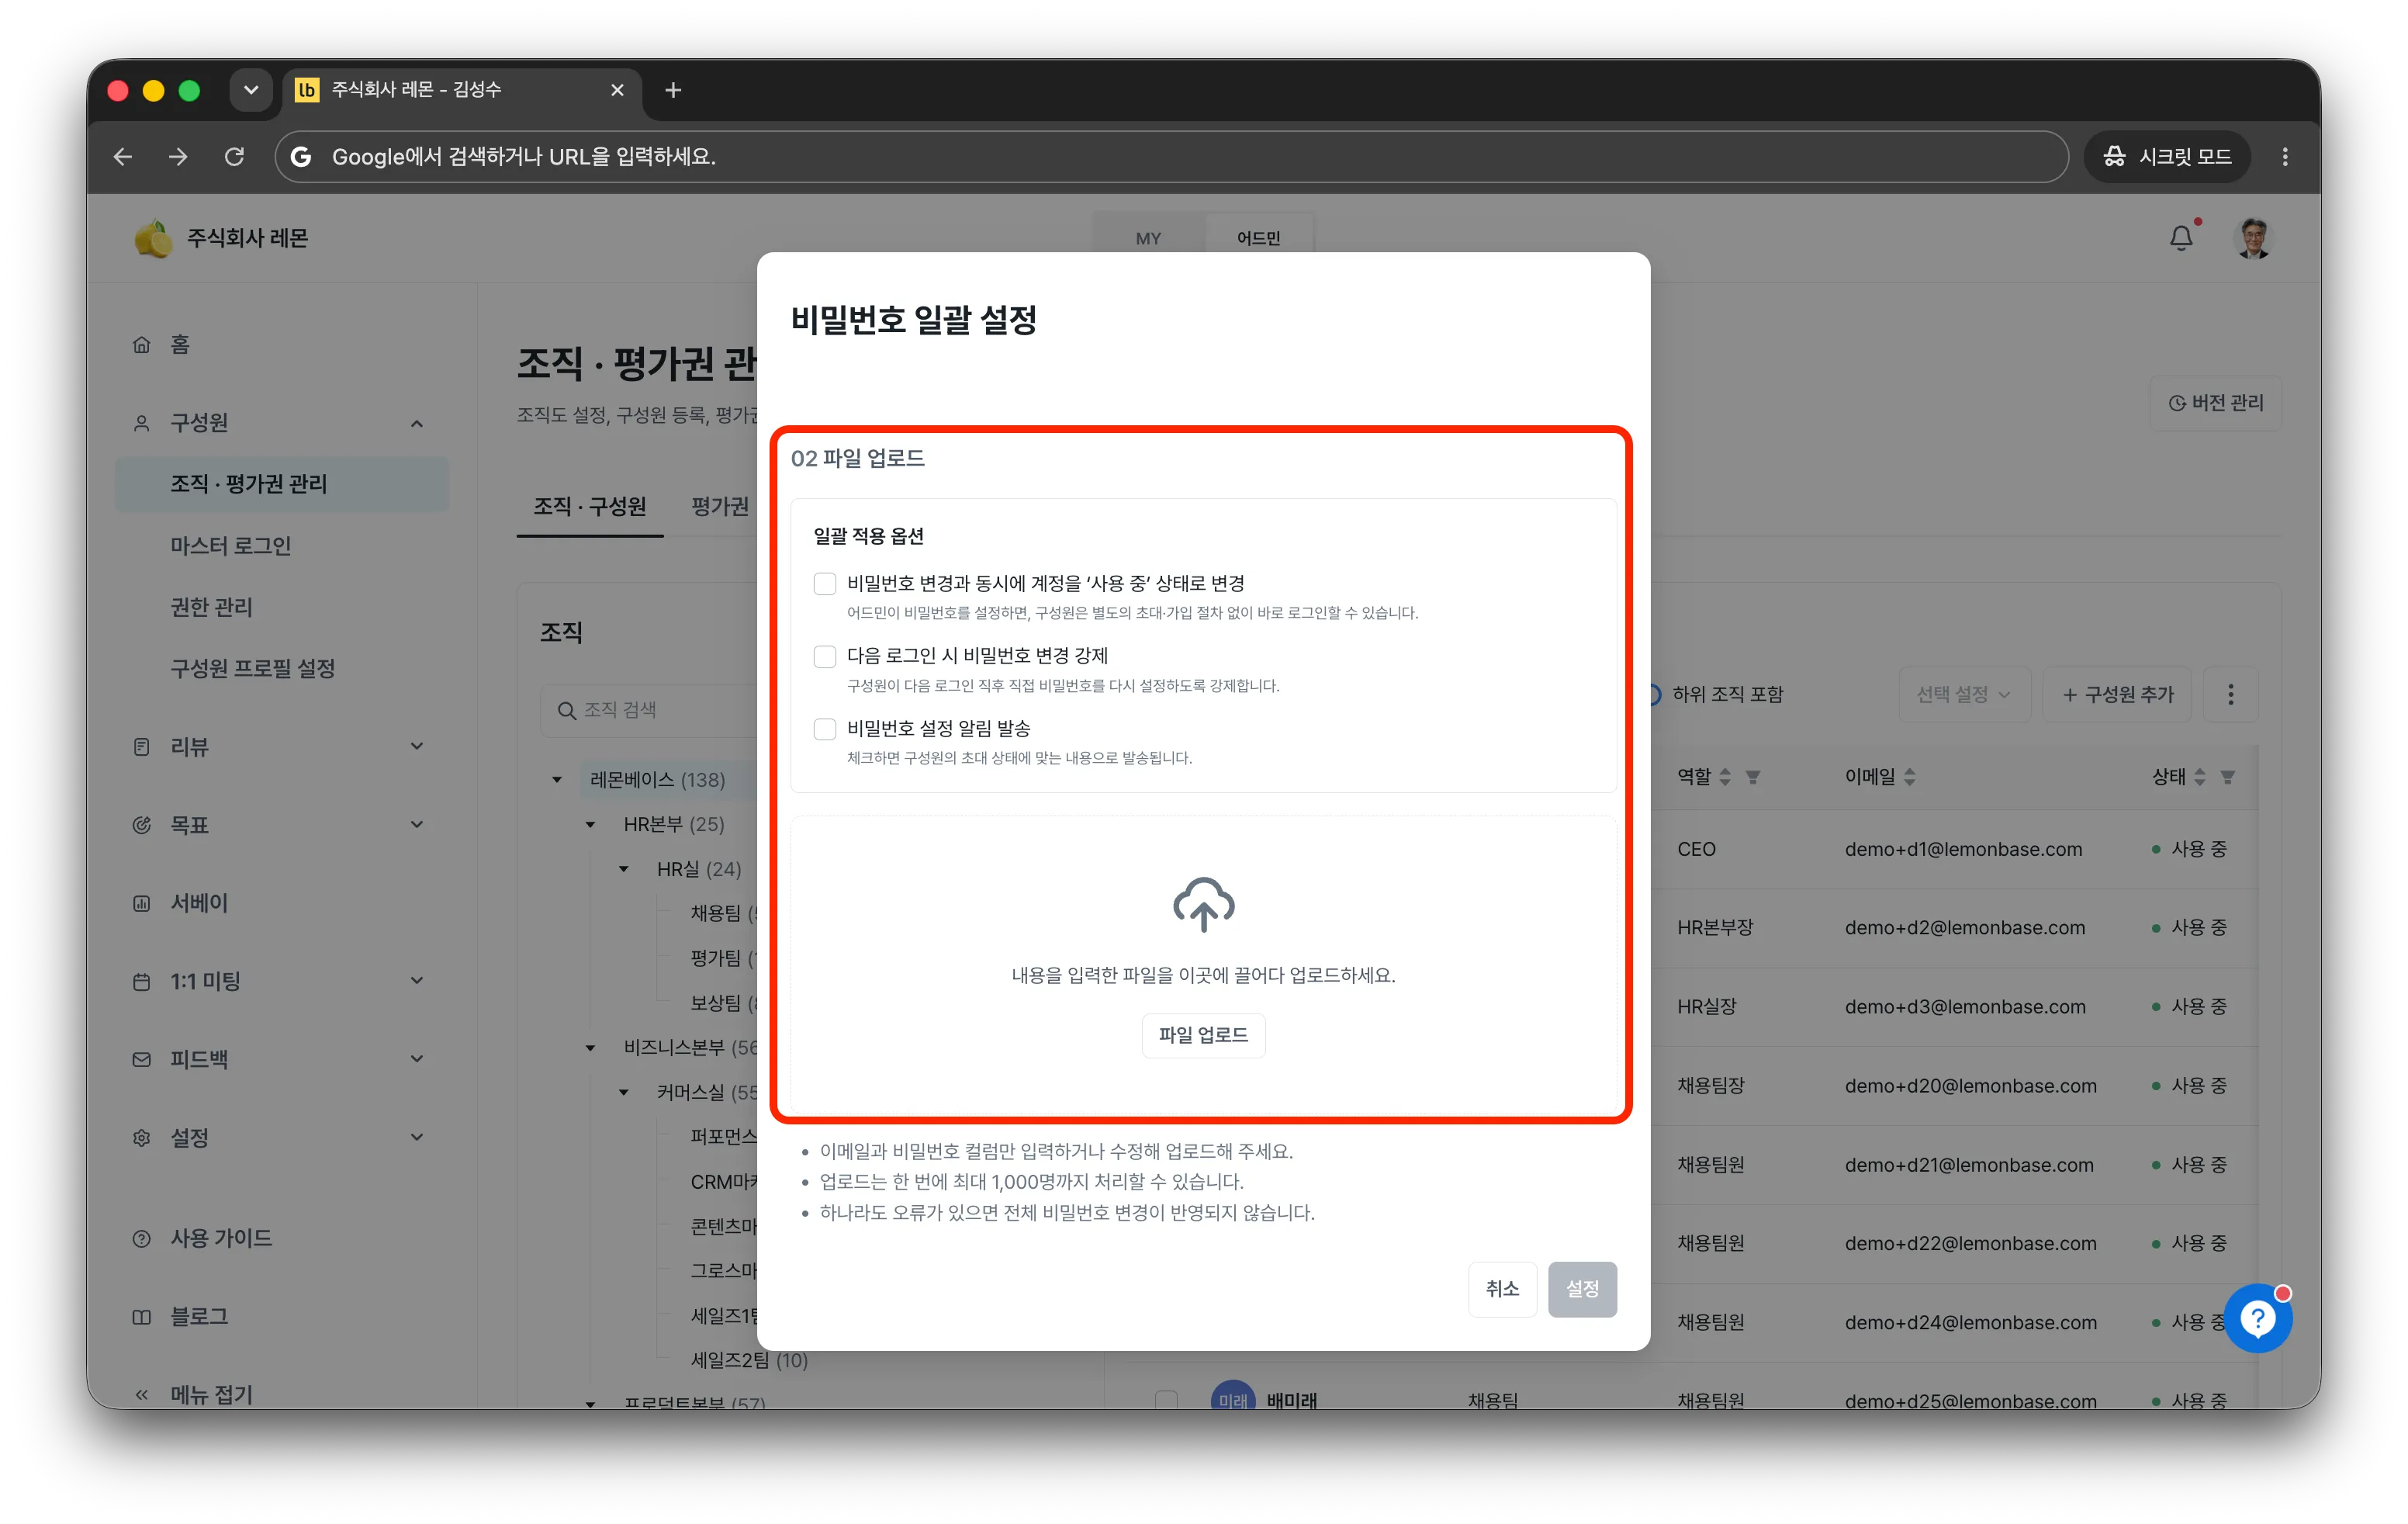Switch to the MY tab
Image resolution: width=2408 pixels, height=1524 pixels.
[x=1148, y=239]
